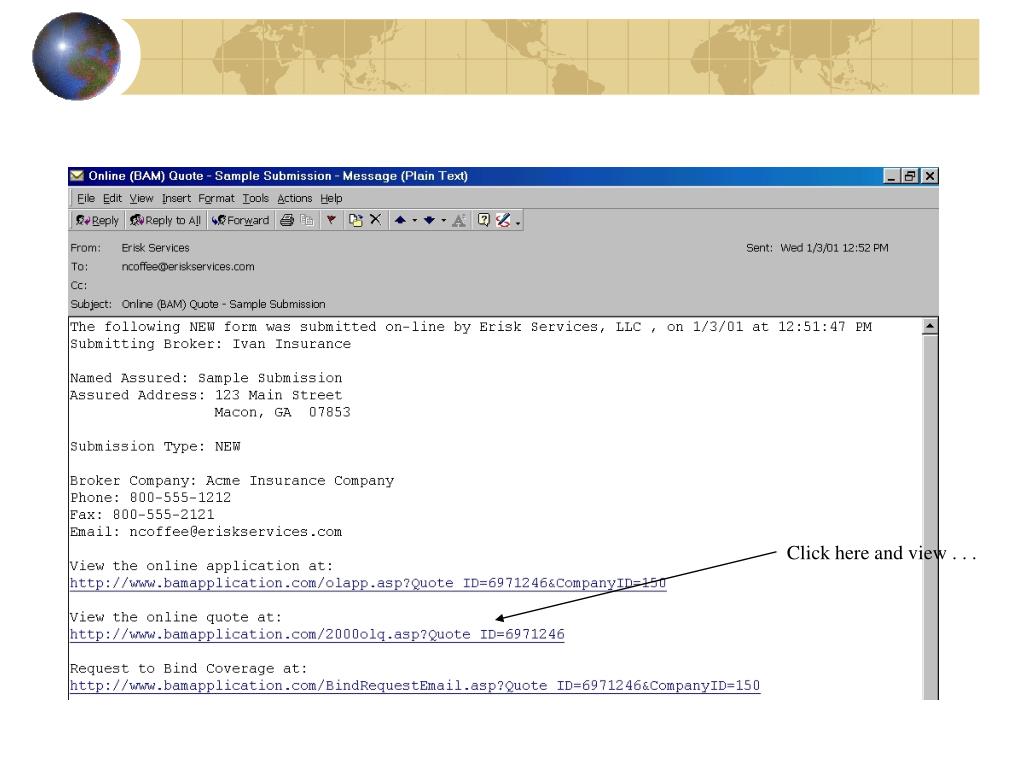Click the Email: ncoffee@eriskservices.com line in body
This screenshot has width=1024, height=768.
coord(206,532)
